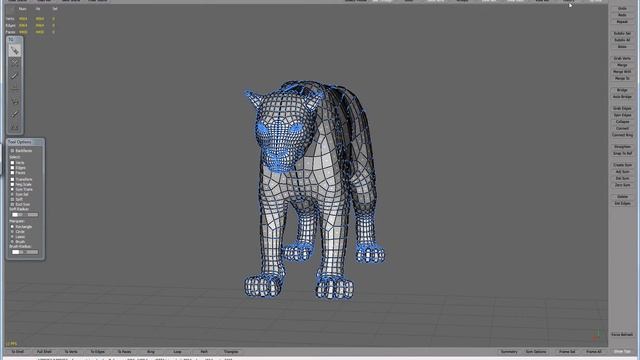Viewport: 640px width, 360px height.
Task: Adjust the Brush Radius slider
Action: 24,252
